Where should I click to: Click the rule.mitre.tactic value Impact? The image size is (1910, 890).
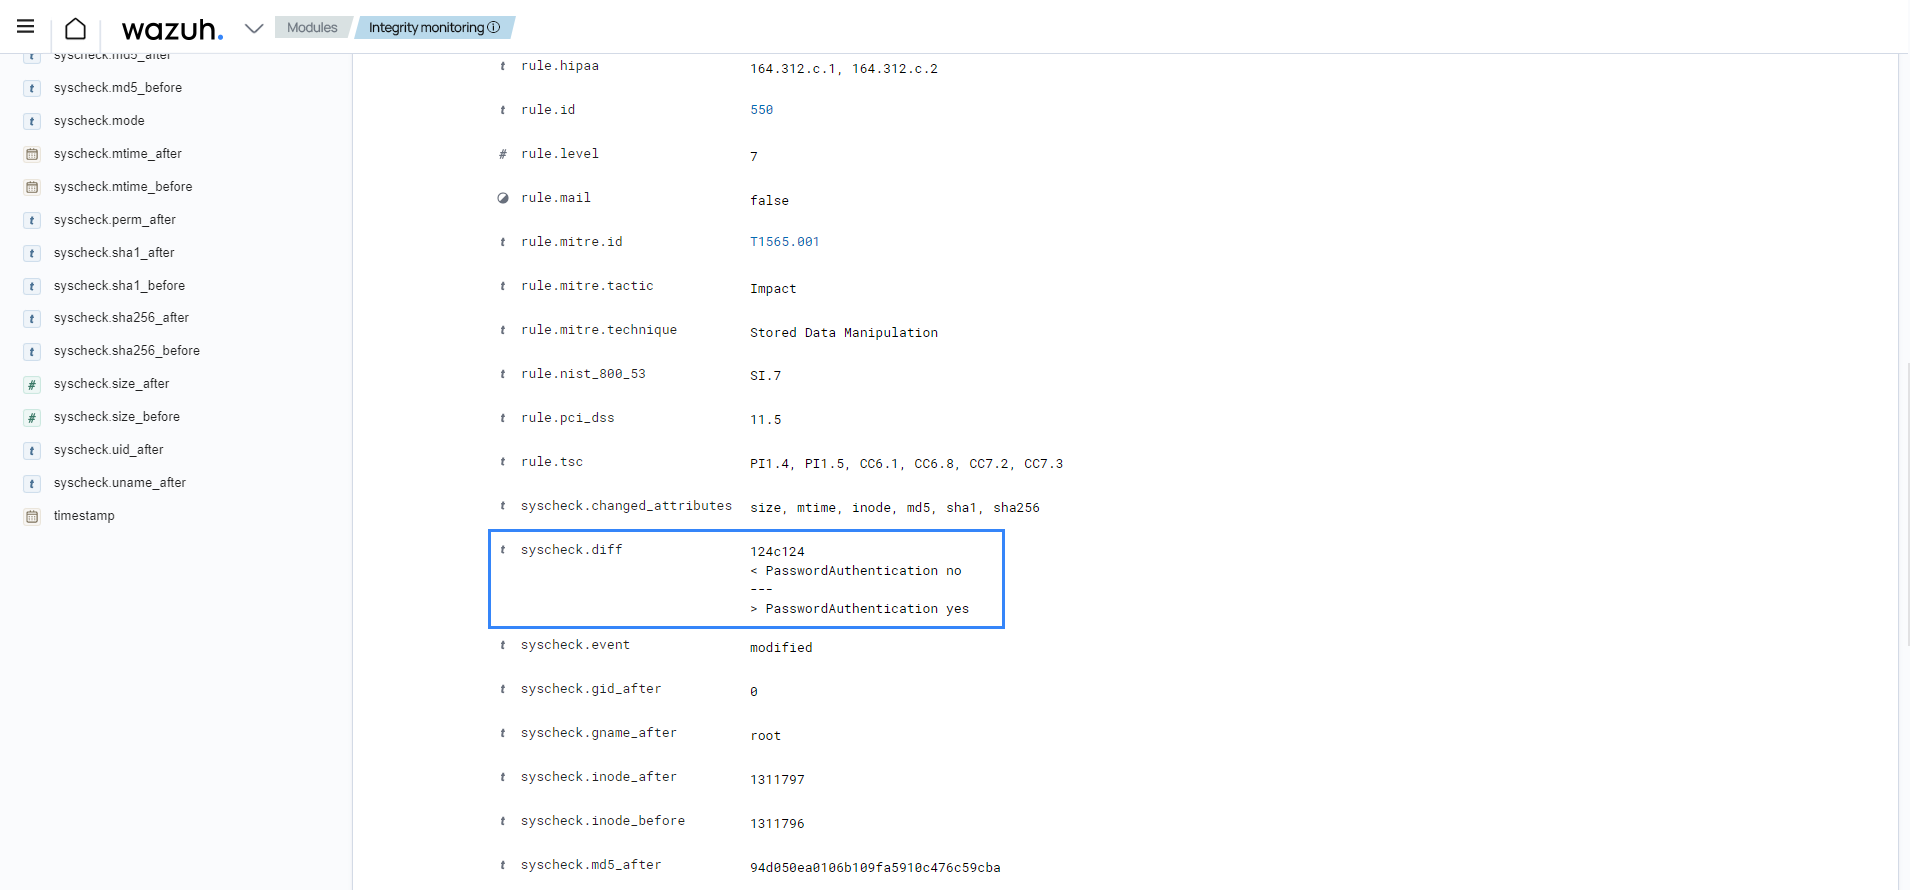click(773, 289)
